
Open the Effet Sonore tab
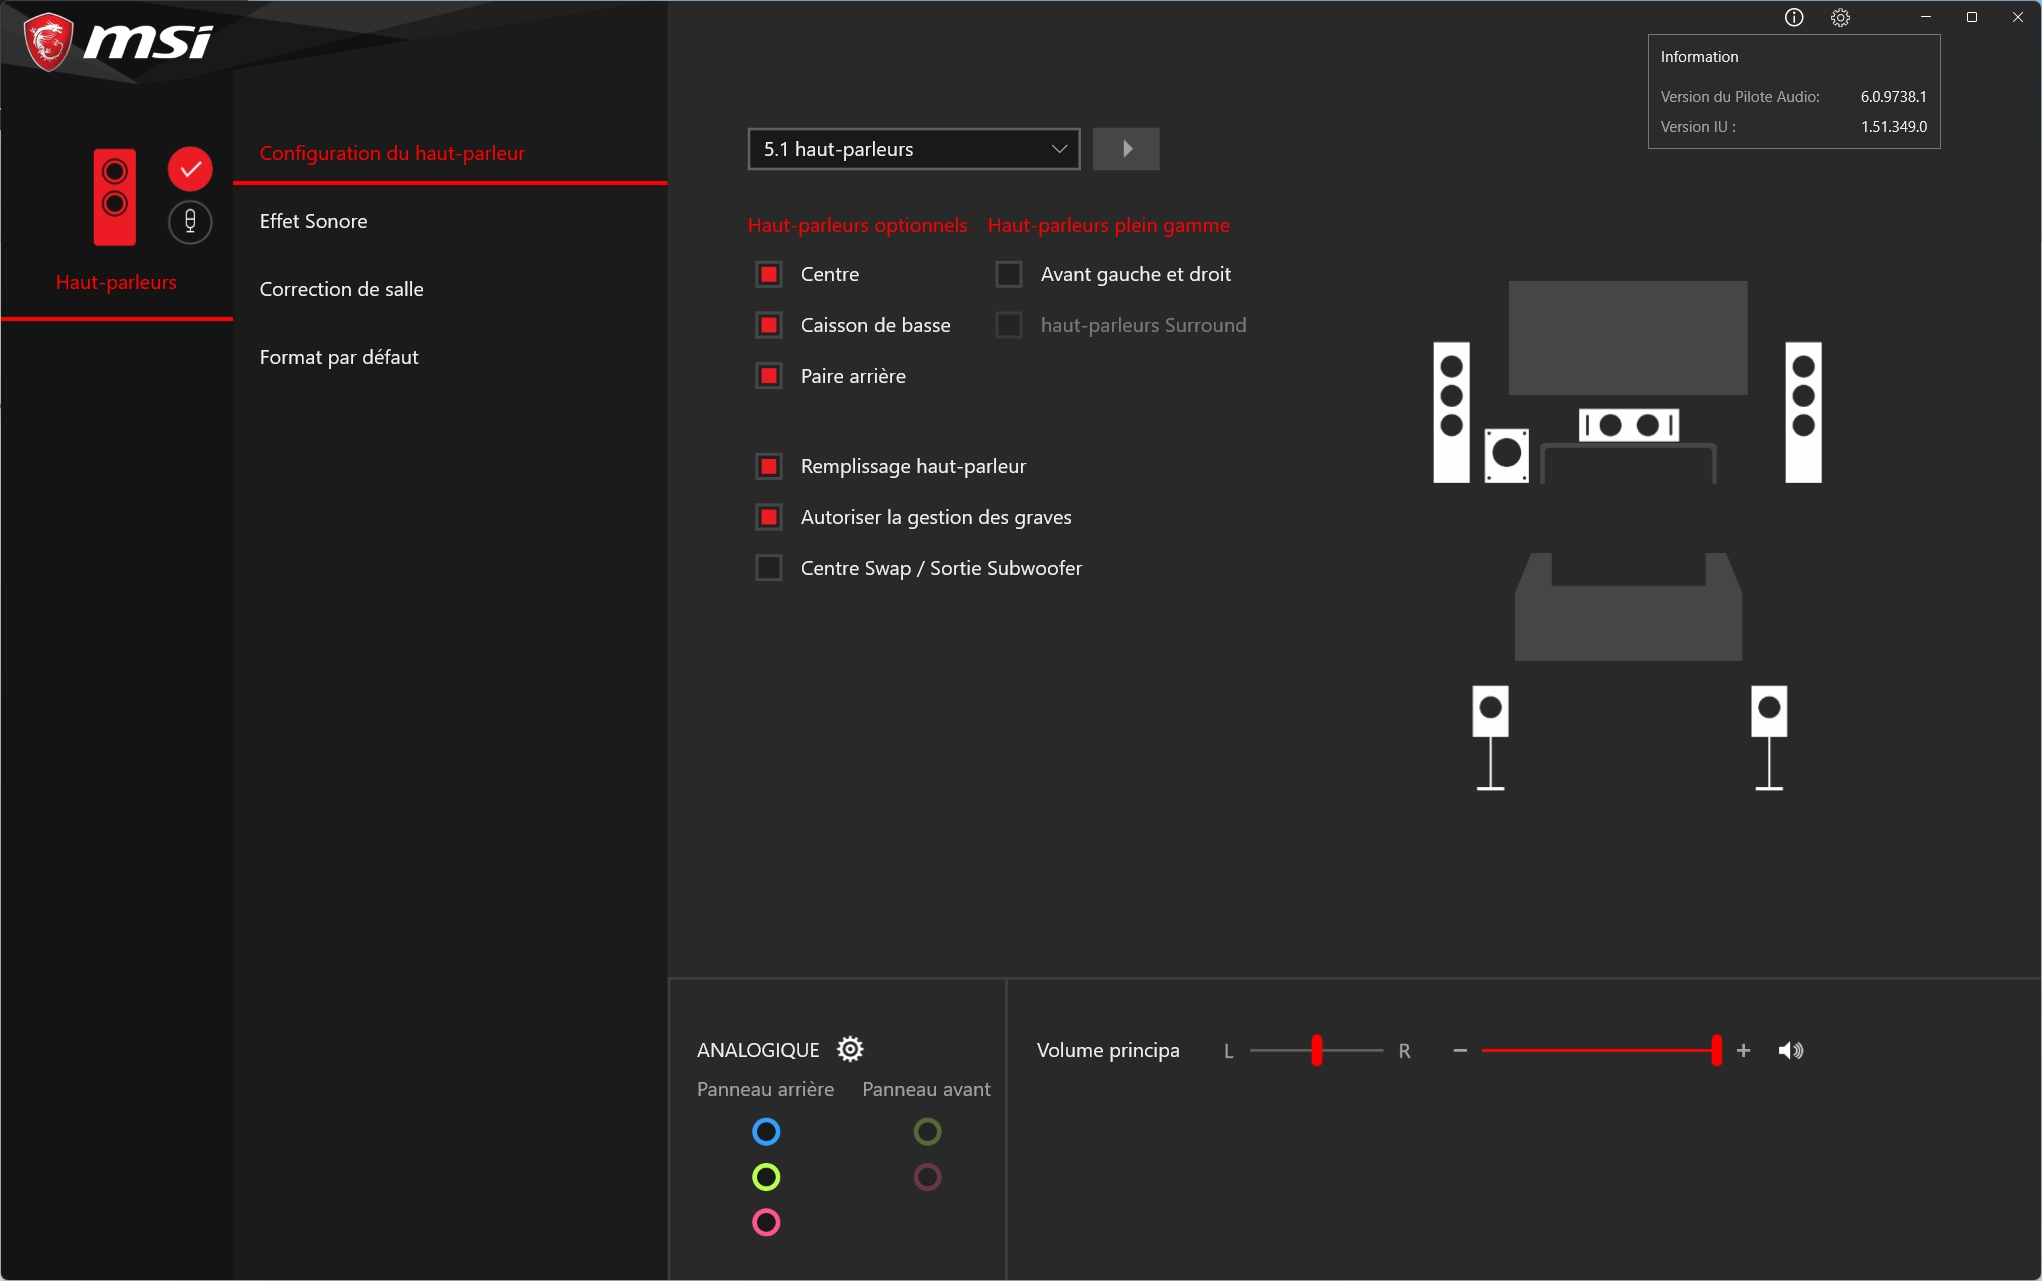click(x=313, y=221)
